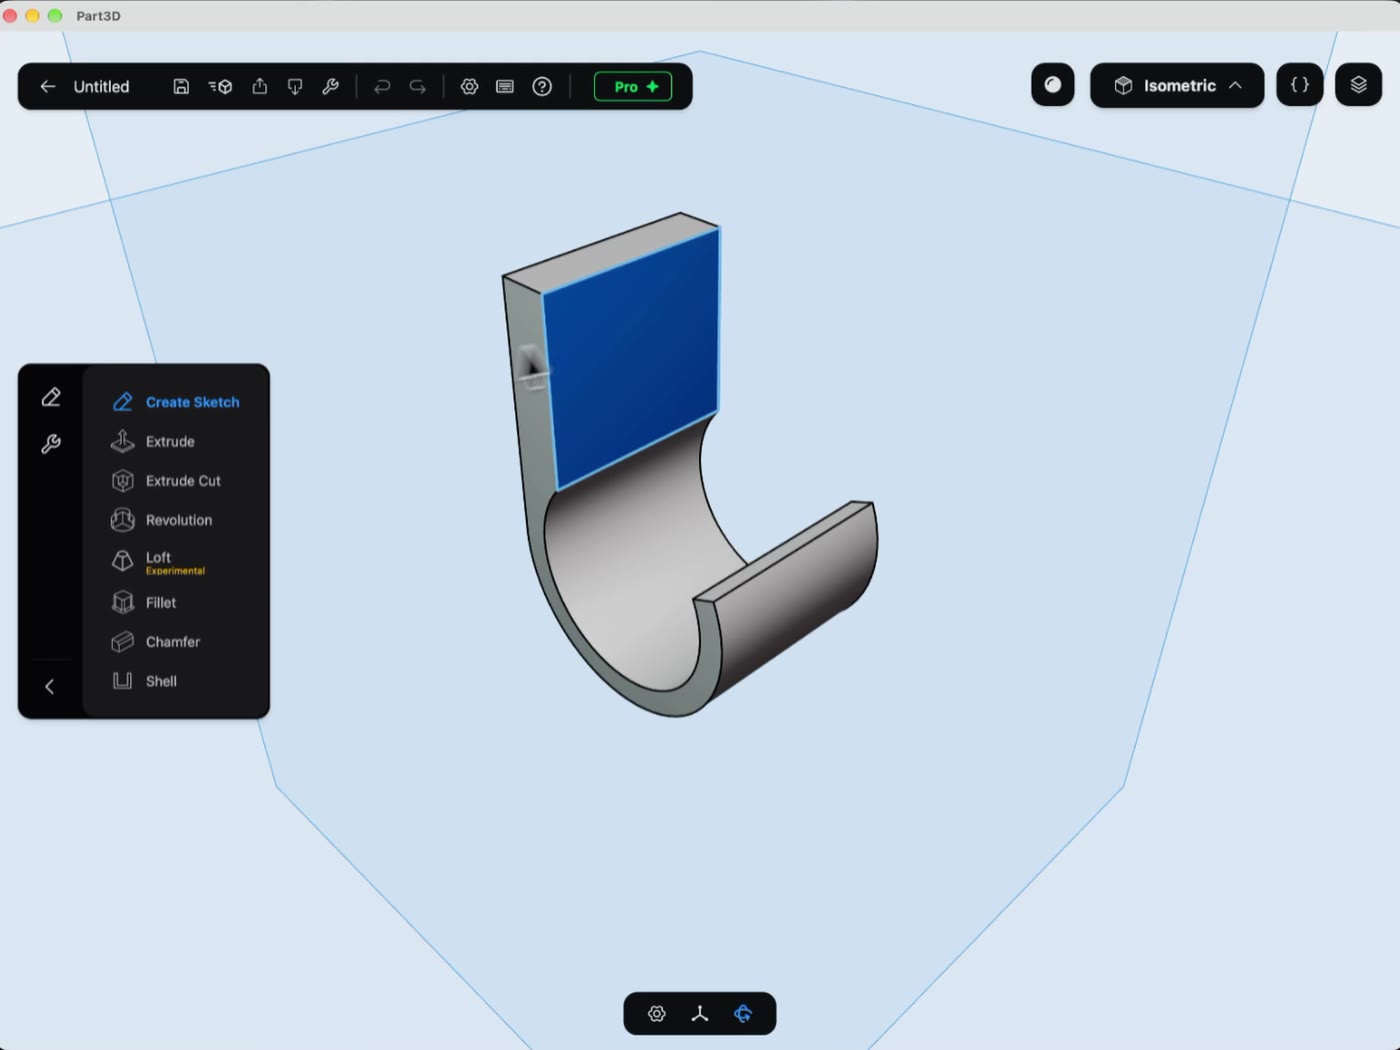
Task: Click the green Pro upgrade button
Action: point(633,87)
